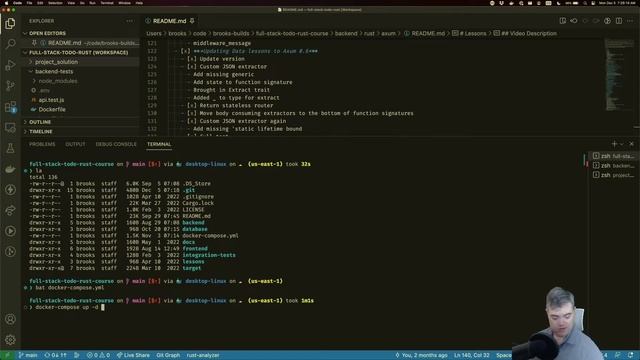Open Remote Explorer icon in activity bar
This screenshot has height=360, width=640.
(x=10, y=127)
